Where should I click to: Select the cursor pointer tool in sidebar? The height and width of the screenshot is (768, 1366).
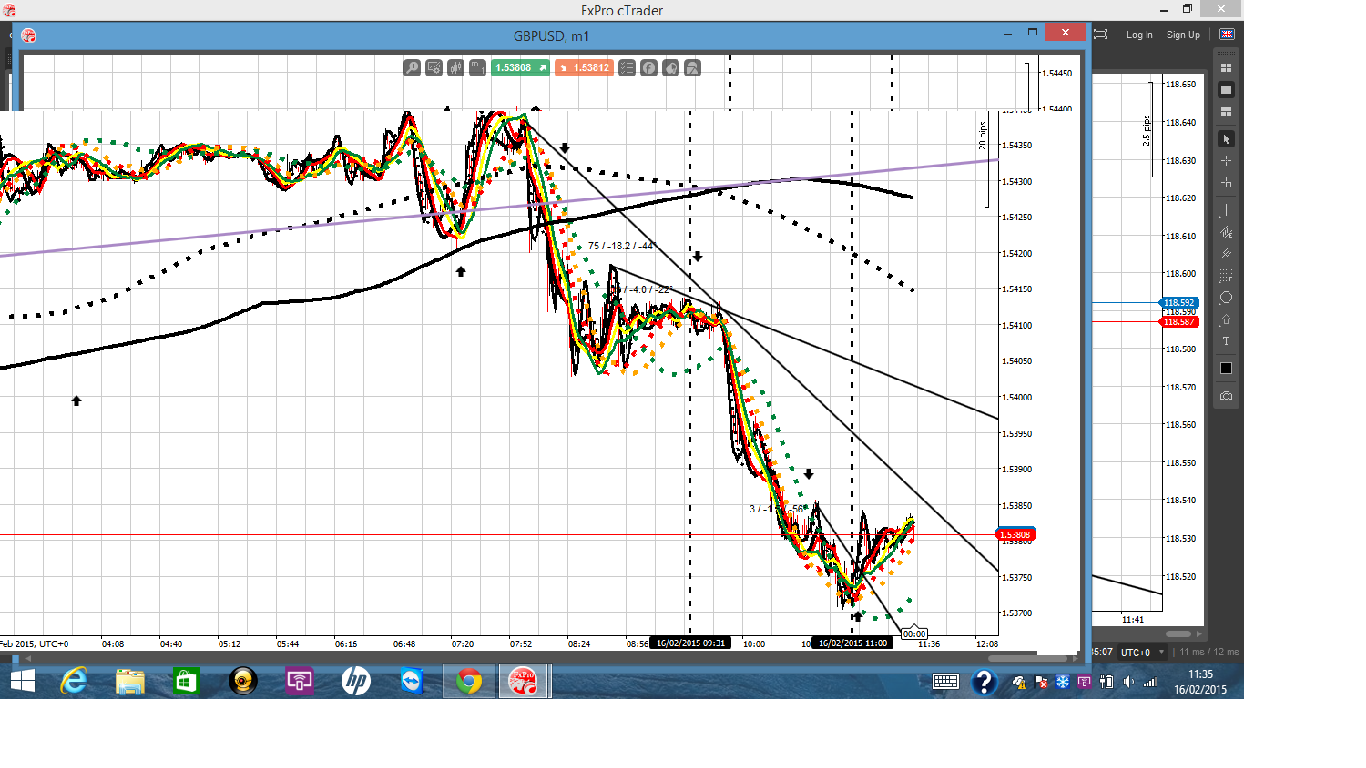(1226, 138)
